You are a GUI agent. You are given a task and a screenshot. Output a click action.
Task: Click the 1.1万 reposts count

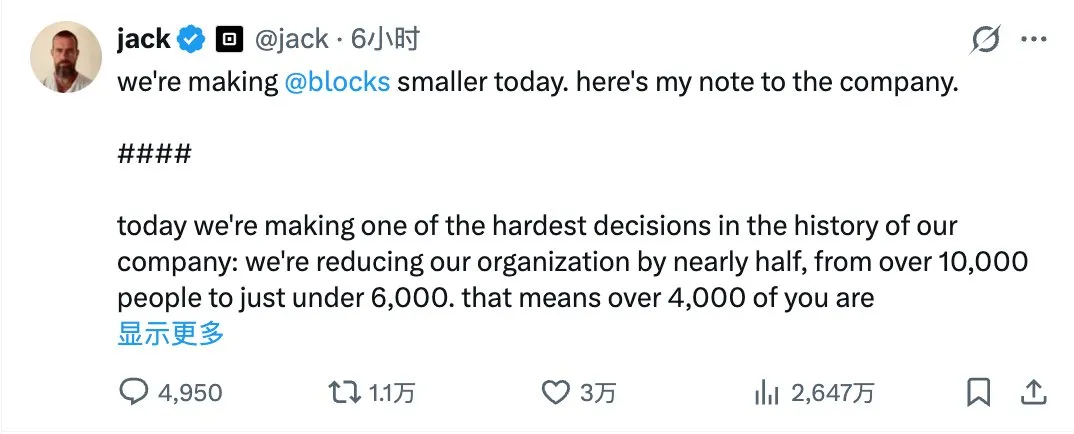point(391,393)
